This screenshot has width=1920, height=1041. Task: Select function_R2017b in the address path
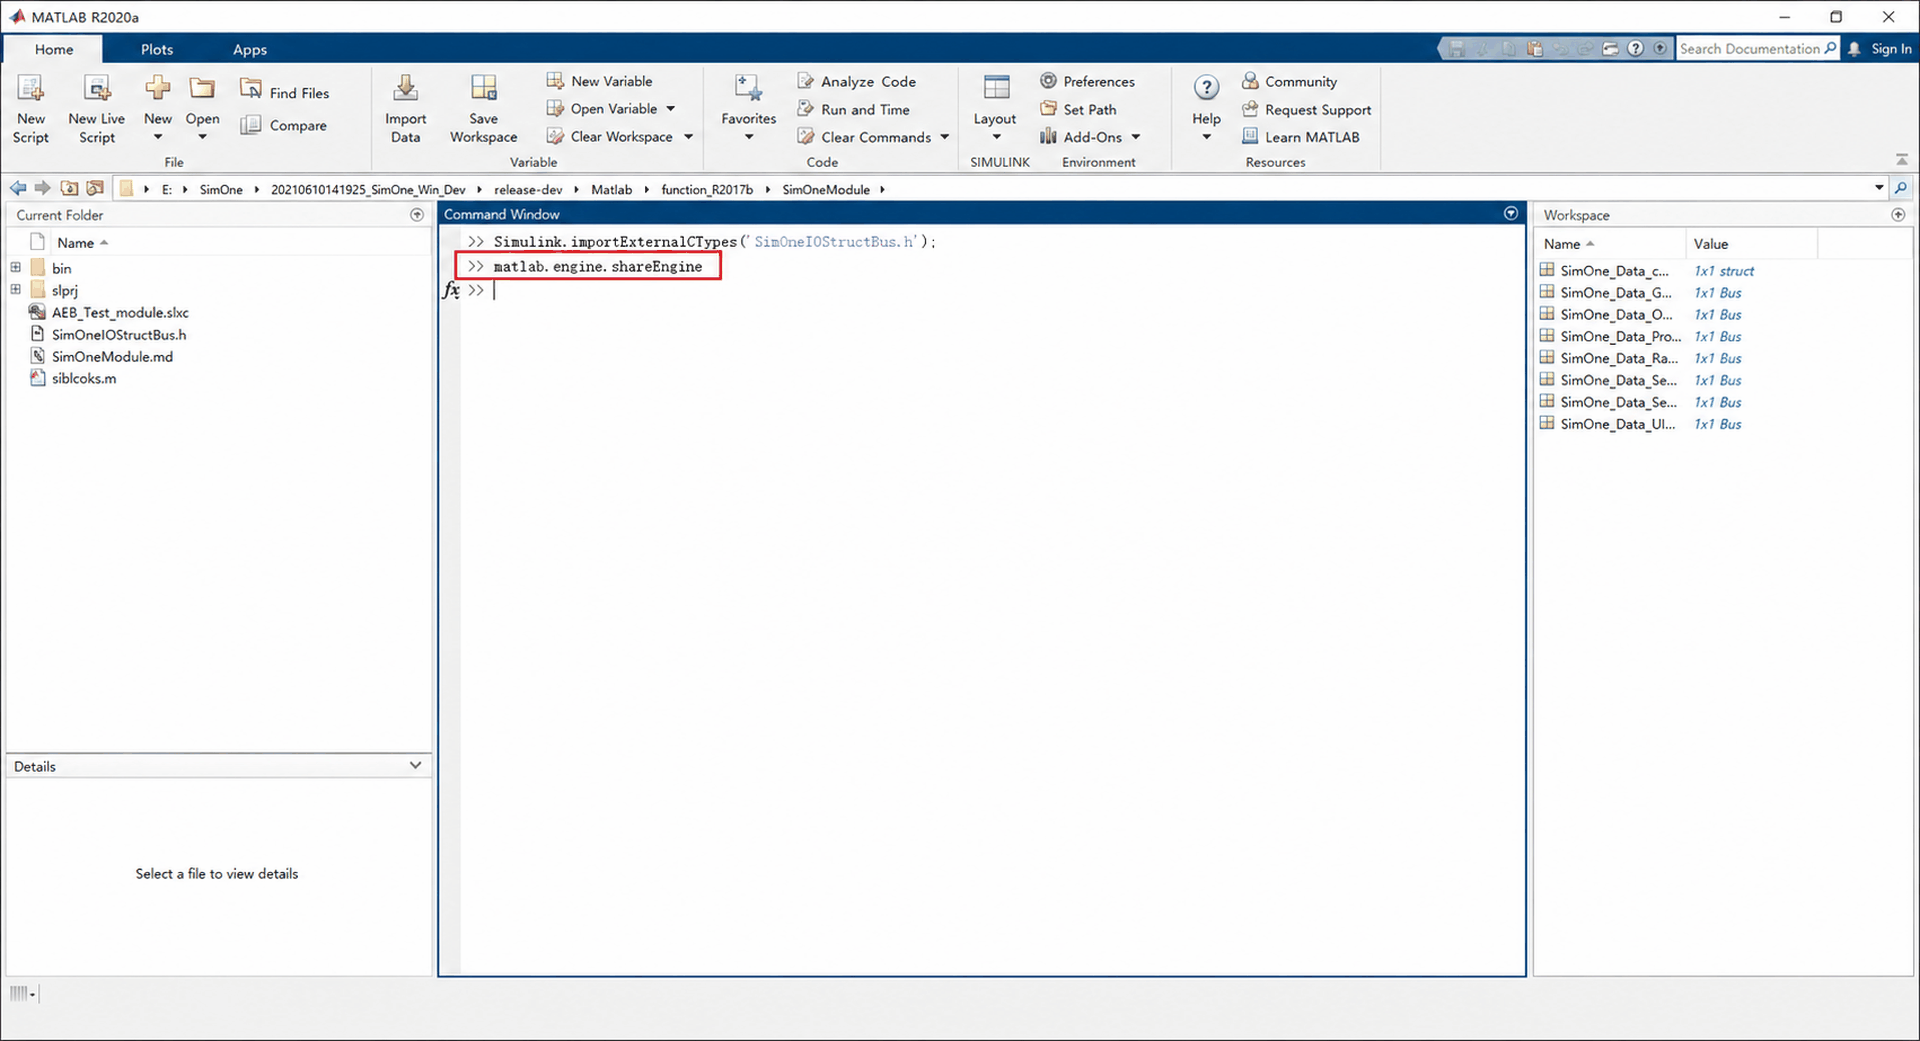707,189
